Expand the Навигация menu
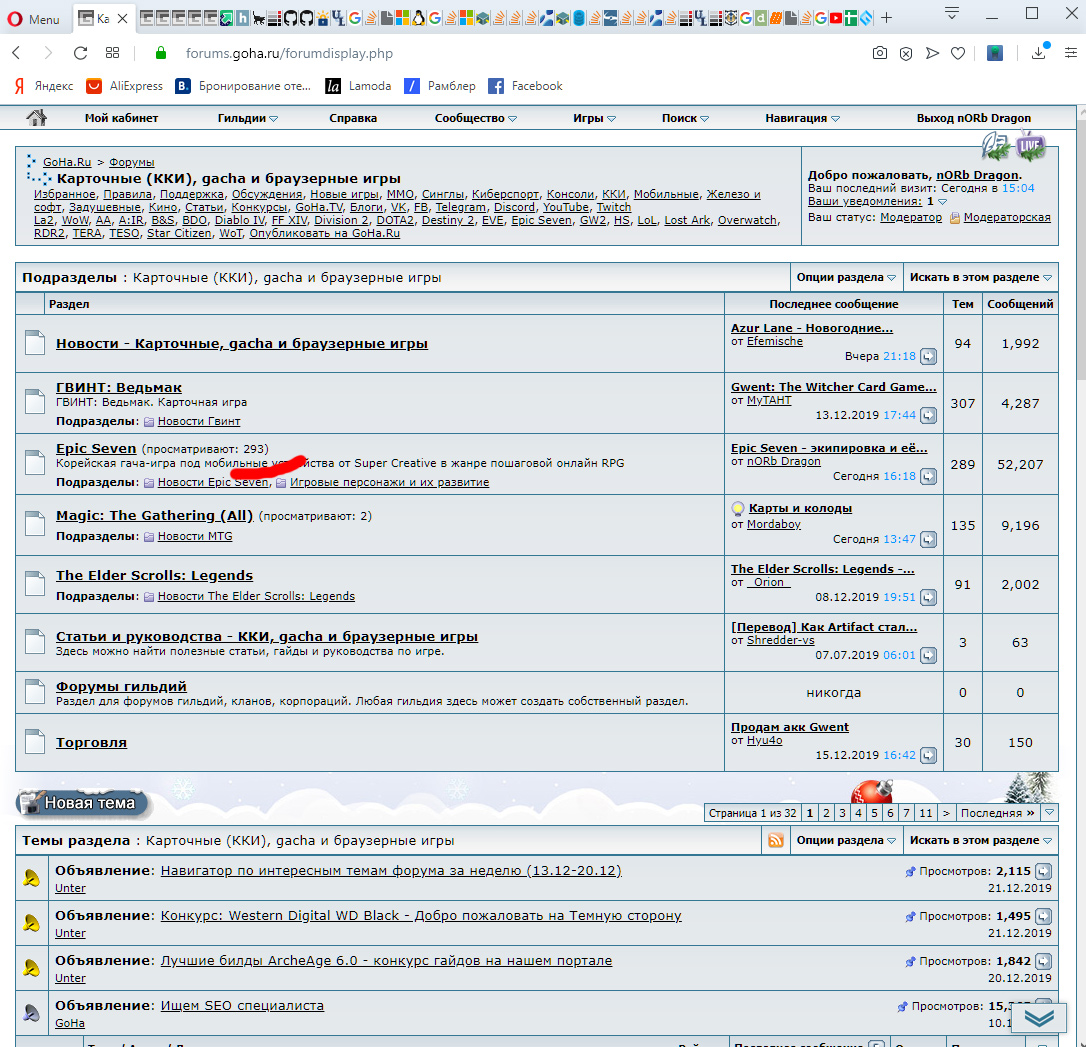Image resolution: width=1086 pixels, height=1047 pixels. tap(802, 118)
